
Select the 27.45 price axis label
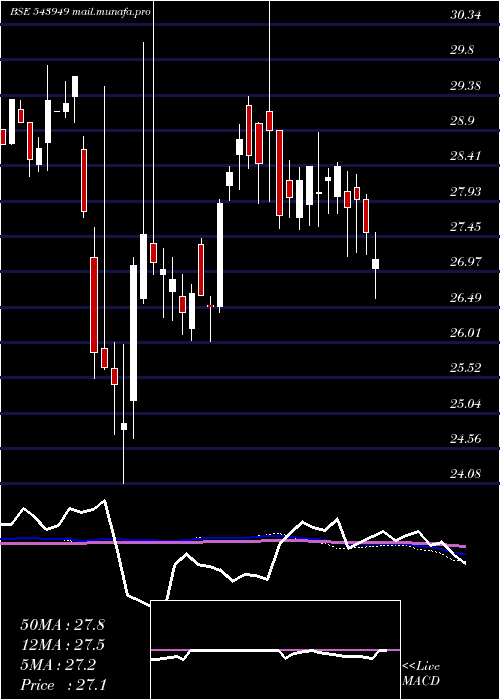click(x=466, y=227)
